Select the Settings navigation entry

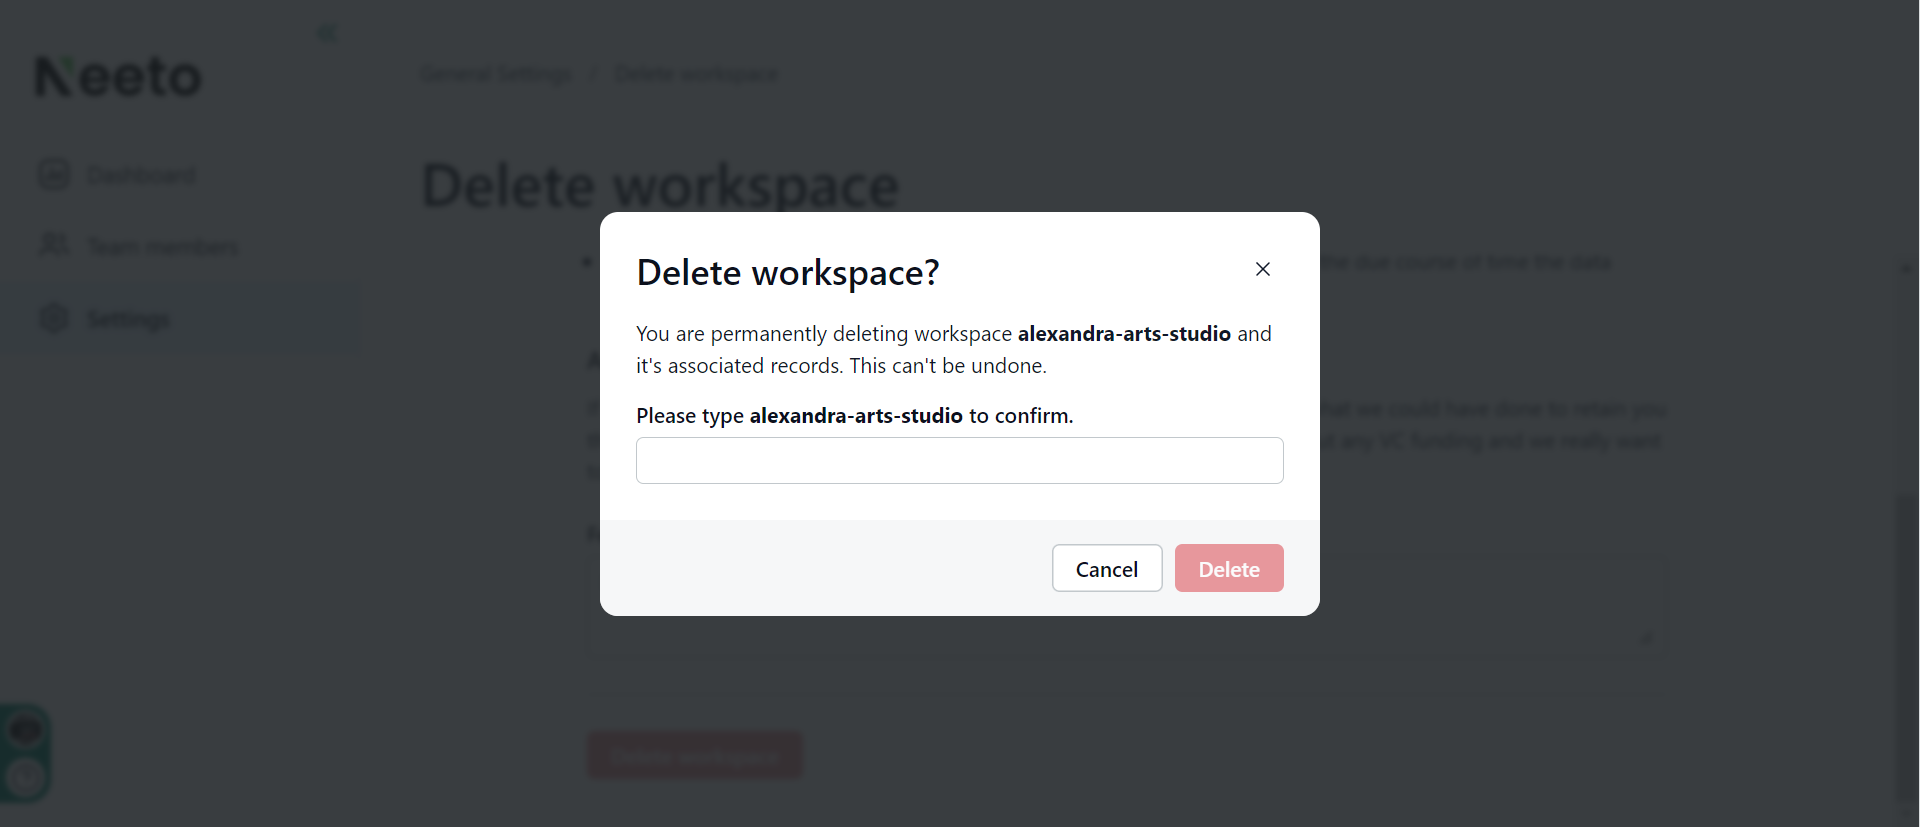[129, 318]
